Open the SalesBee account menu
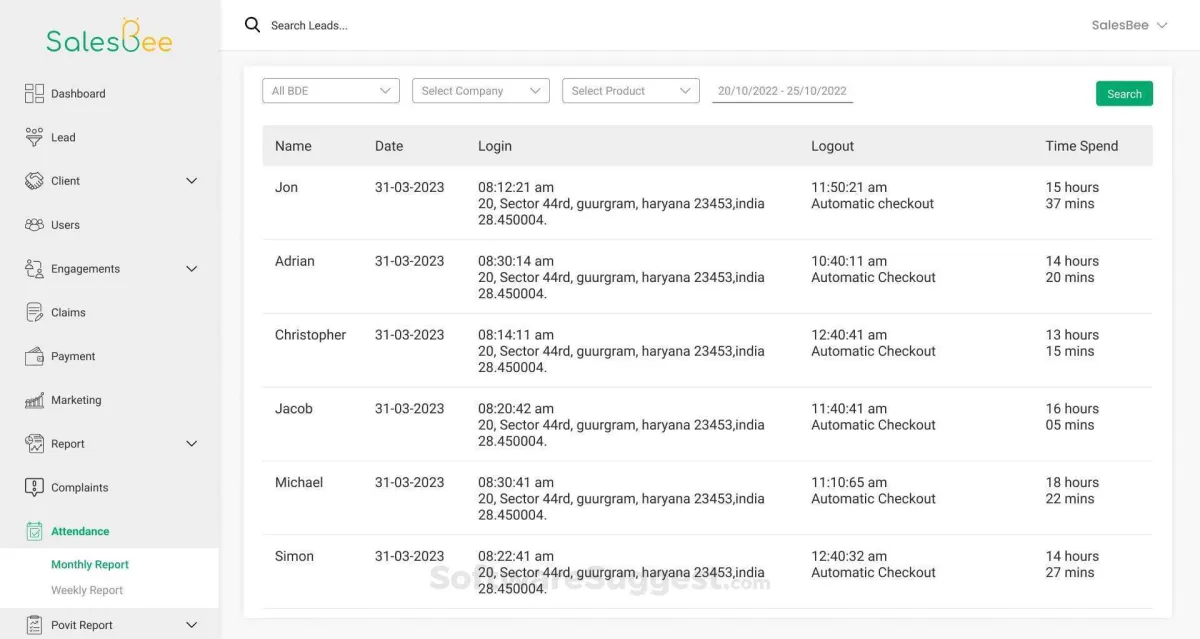1200x639 pixels. point(1129,25)
